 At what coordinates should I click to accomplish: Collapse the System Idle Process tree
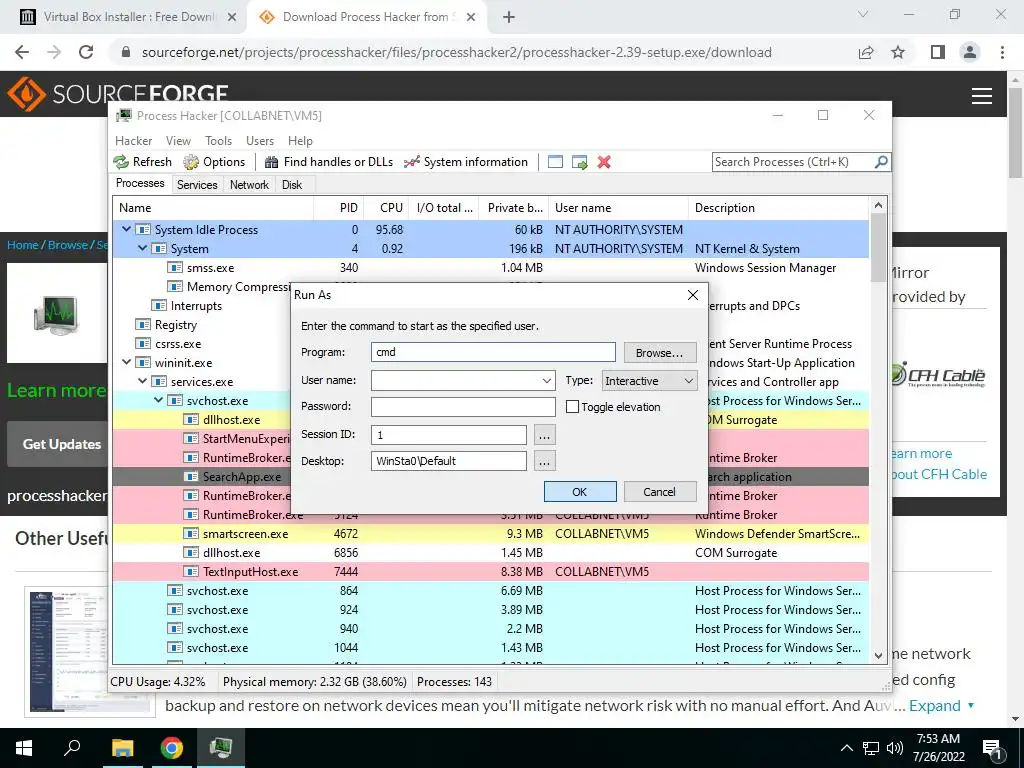[x=127, y=229]
